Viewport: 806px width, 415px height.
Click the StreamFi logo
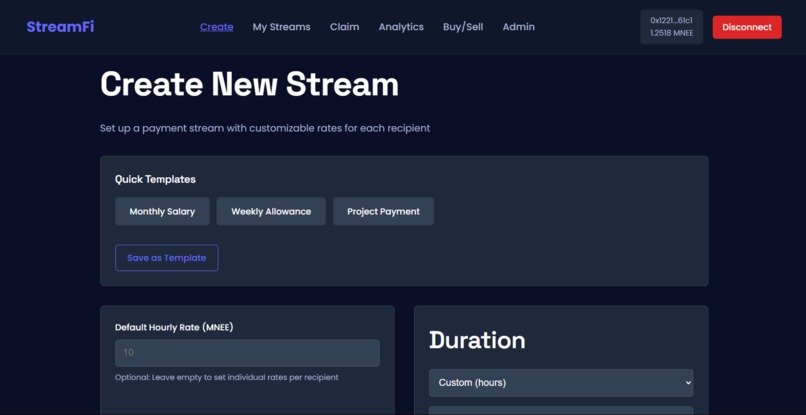60,27
